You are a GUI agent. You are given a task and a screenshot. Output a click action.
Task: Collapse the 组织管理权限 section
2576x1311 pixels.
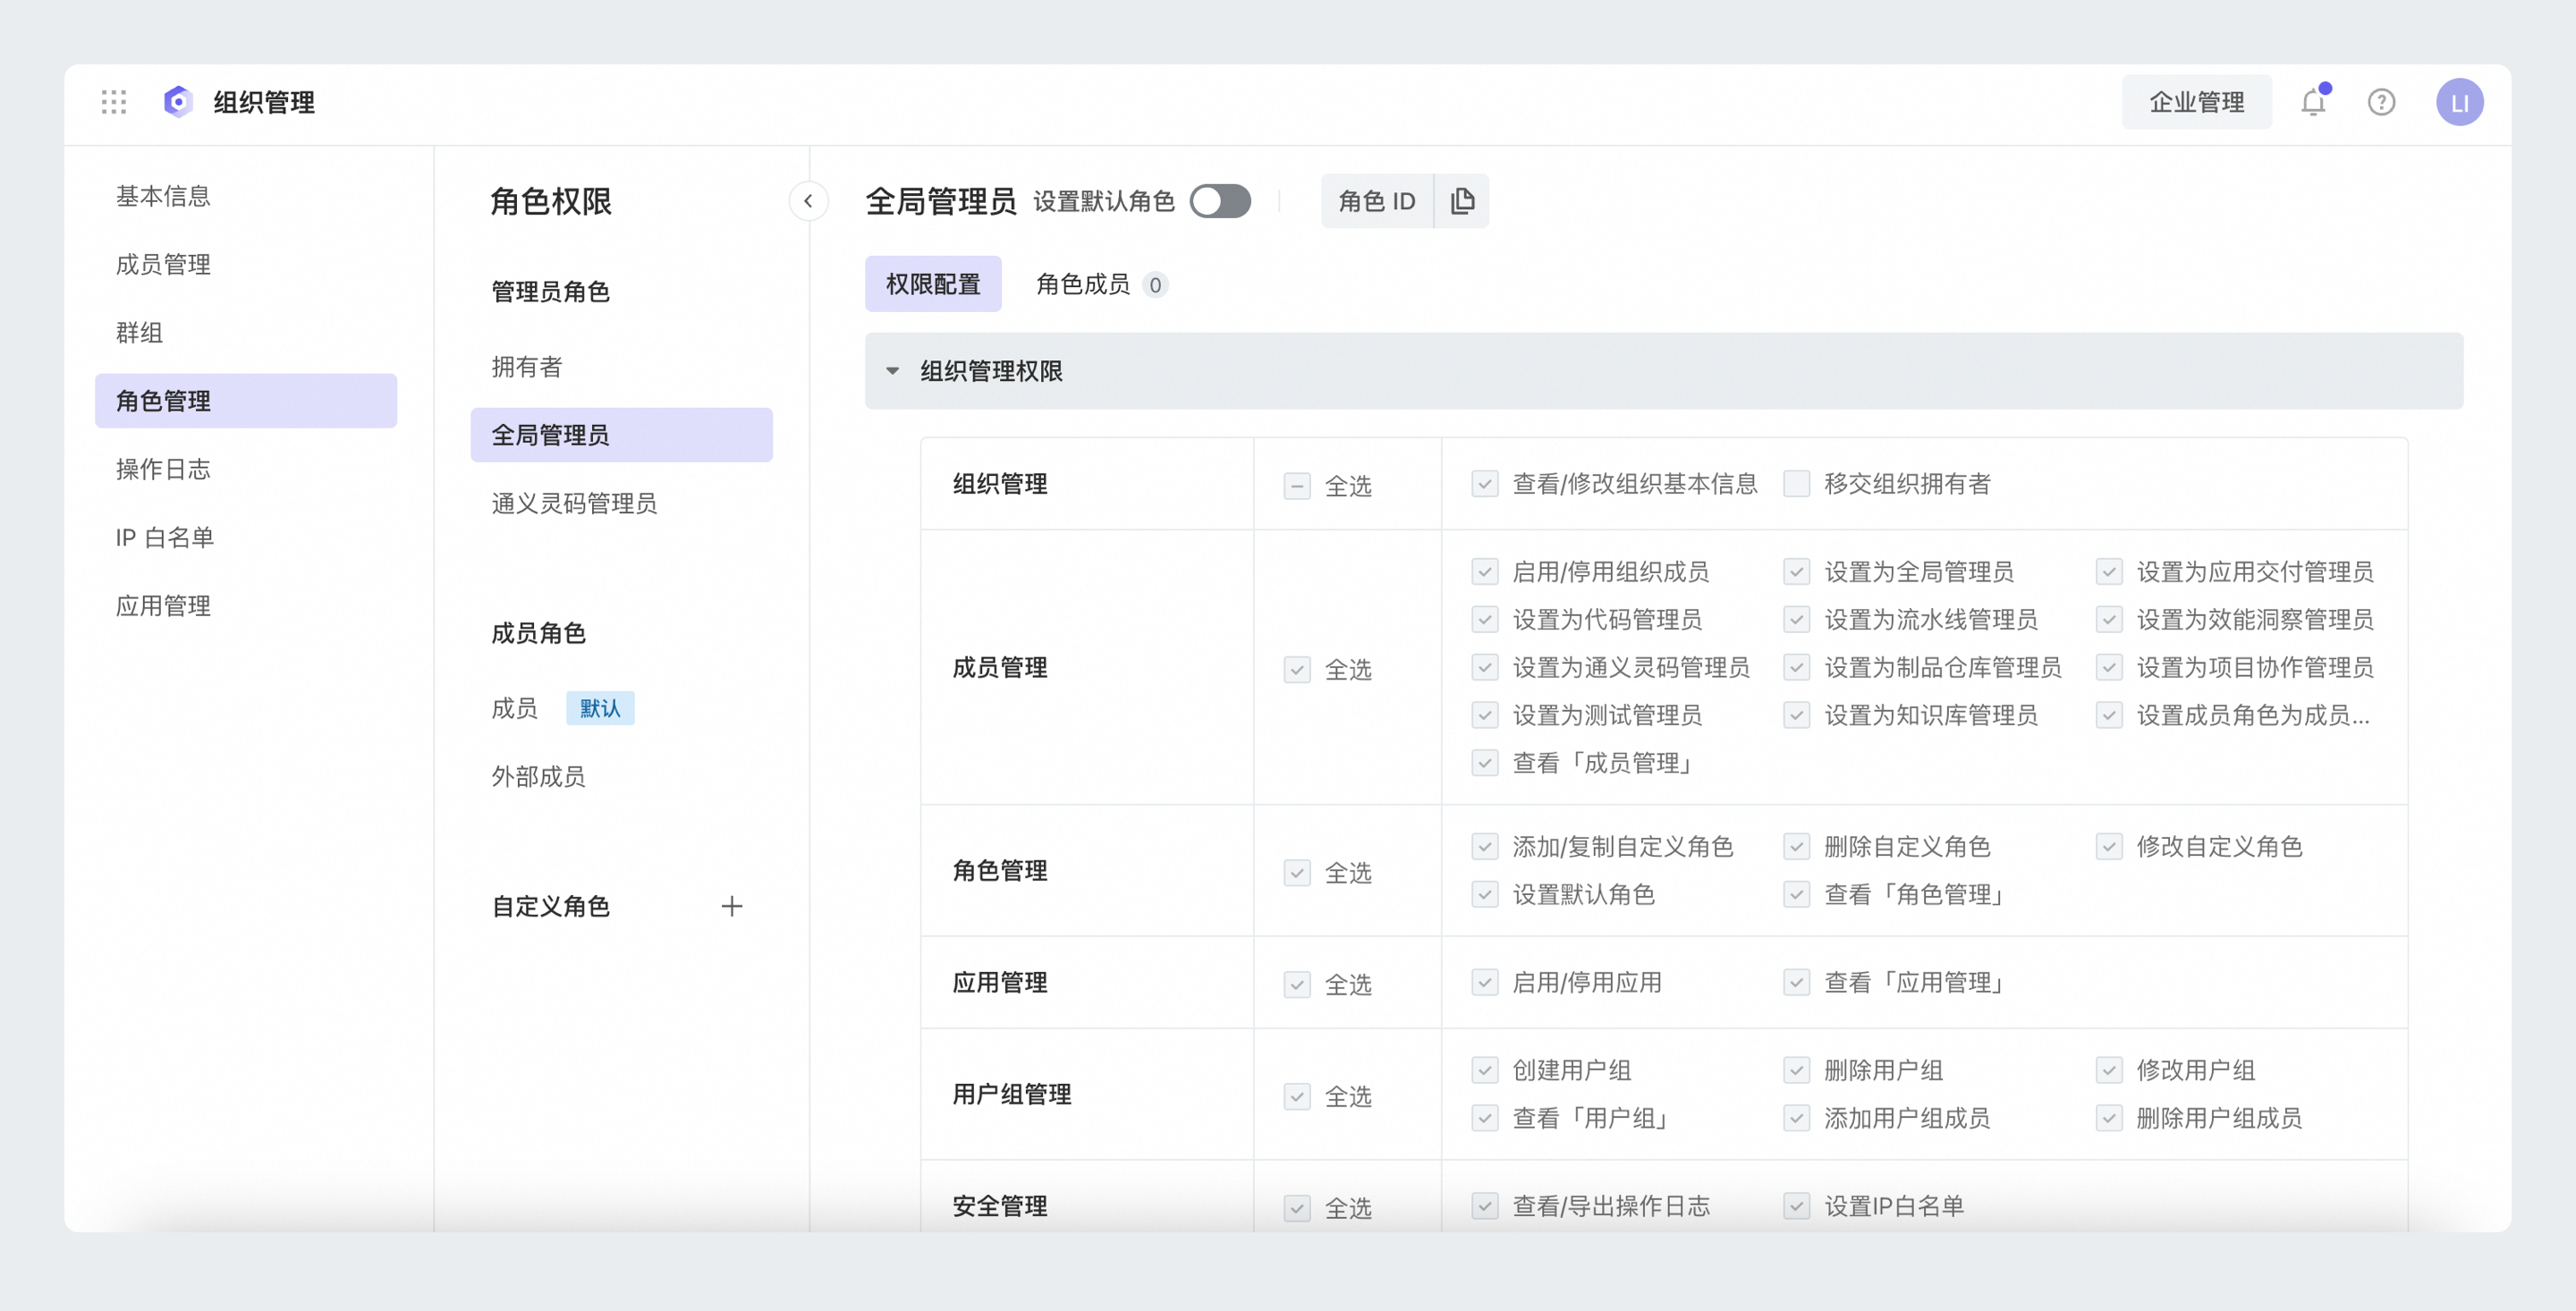(x=892, y=371)
